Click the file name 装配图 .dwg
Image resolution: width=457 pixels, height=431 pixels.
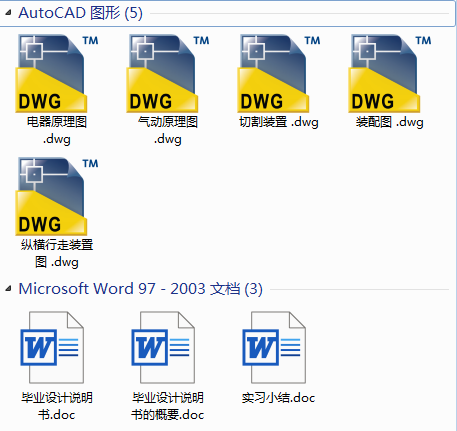pyautogui.click(x=390, y=122)
